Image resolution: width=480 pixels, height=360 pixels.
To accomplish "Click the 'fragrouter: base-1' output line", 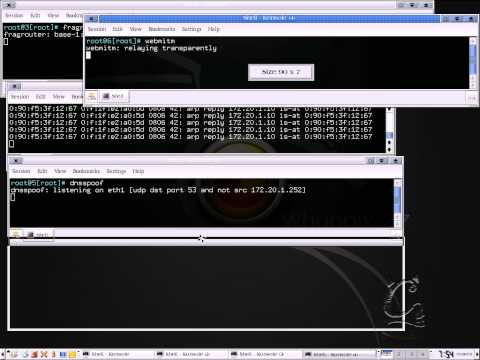I will click(43, 34).
